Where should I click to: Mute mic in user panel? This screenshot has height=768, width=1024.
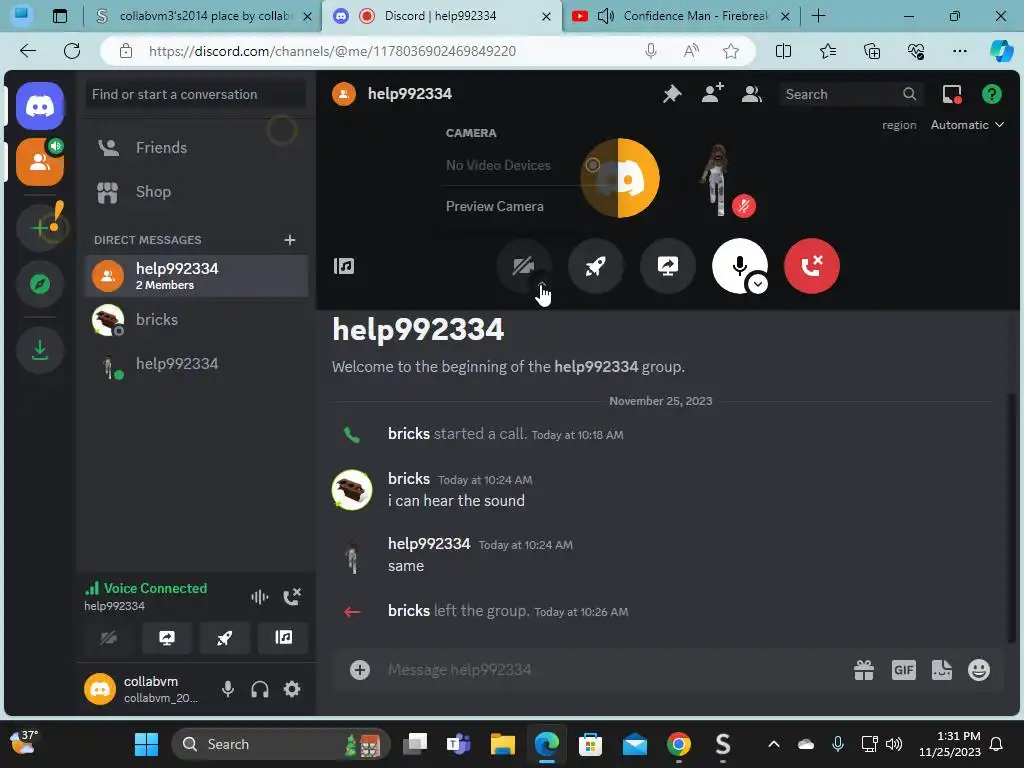pyautogui.click(x=227, y=689)
